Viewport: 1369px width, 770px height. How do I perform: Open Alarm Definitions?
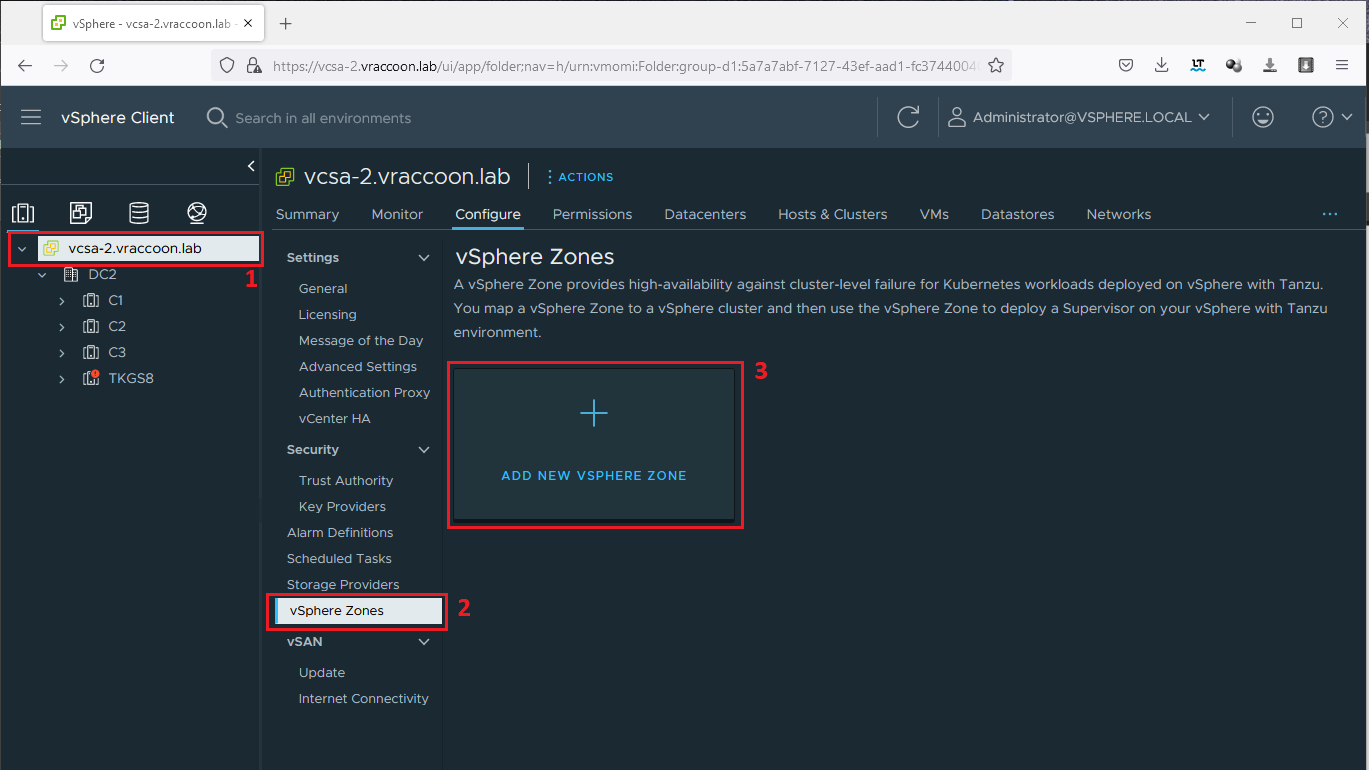pos(340,532)
